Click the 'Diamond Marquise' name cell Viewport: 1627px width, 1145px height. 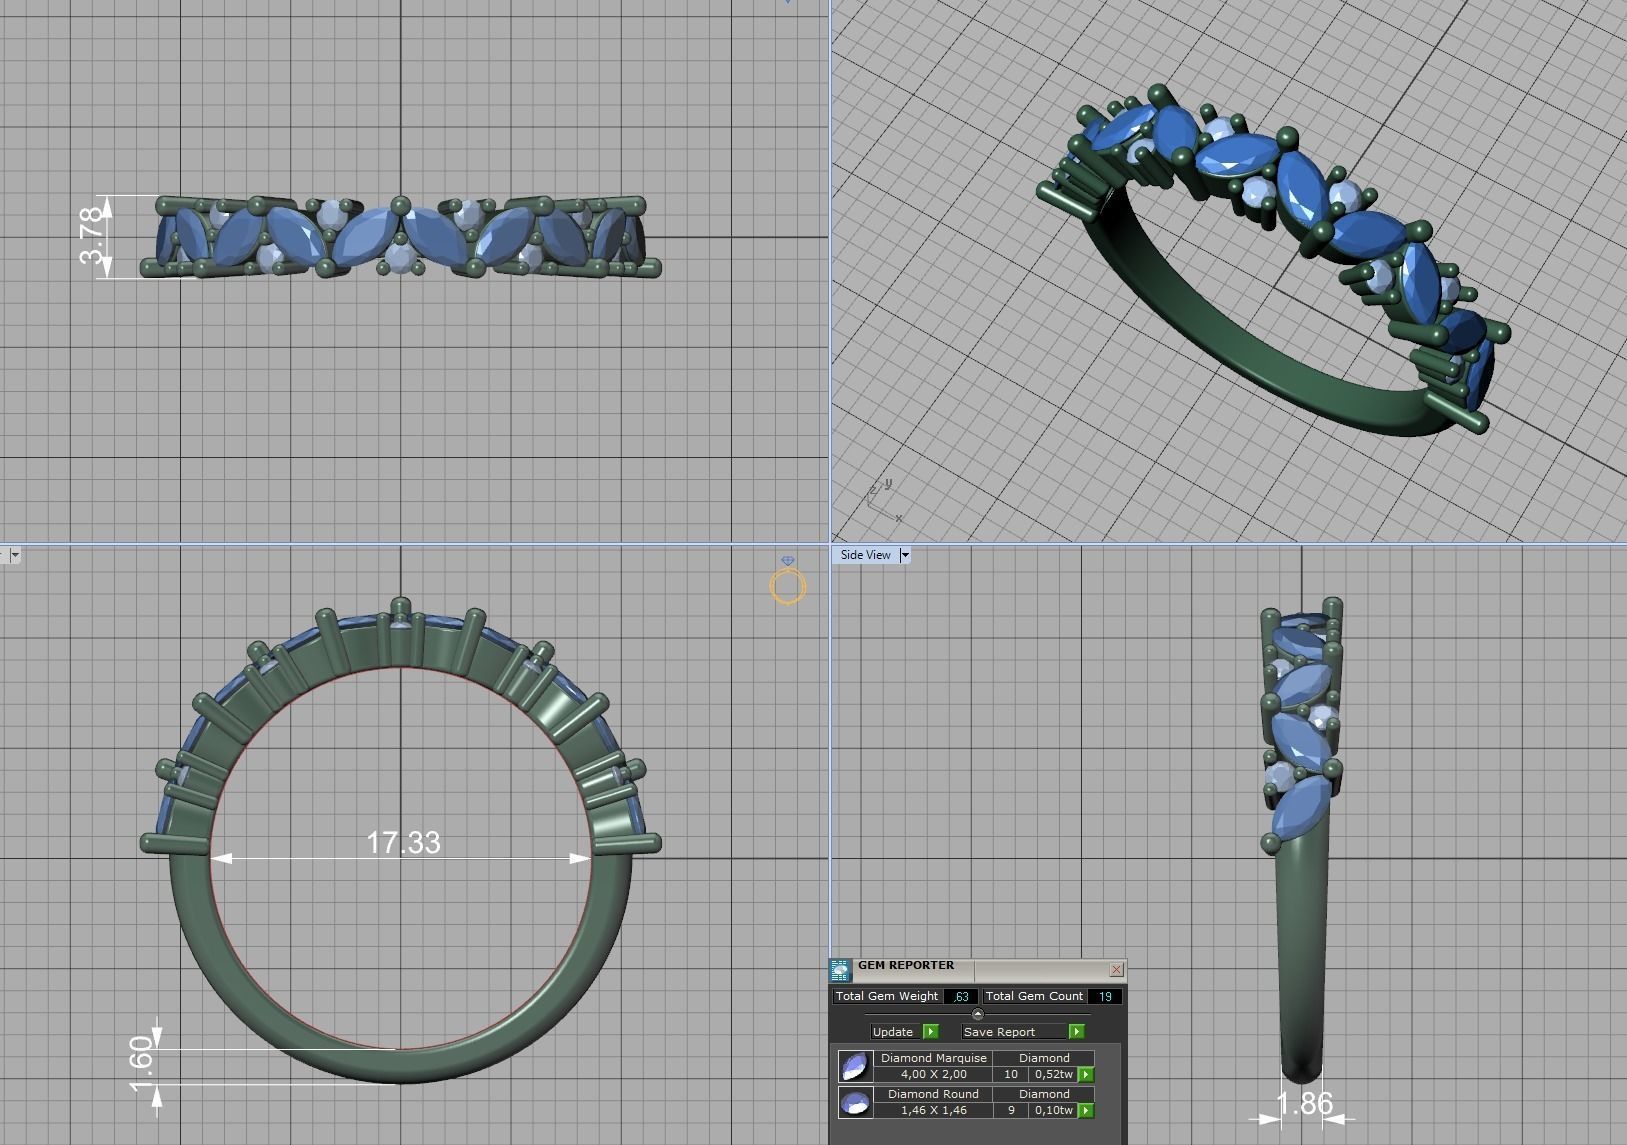pos(933,1058)
